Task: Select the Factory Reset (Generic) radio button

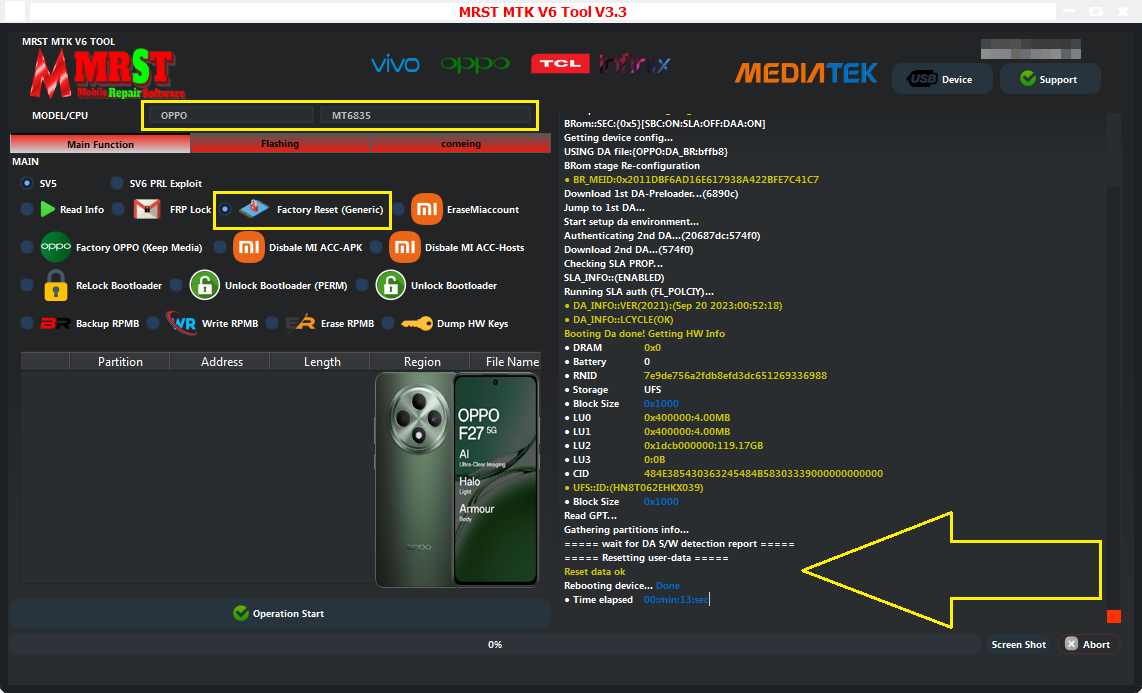Action: coord(225,210)
